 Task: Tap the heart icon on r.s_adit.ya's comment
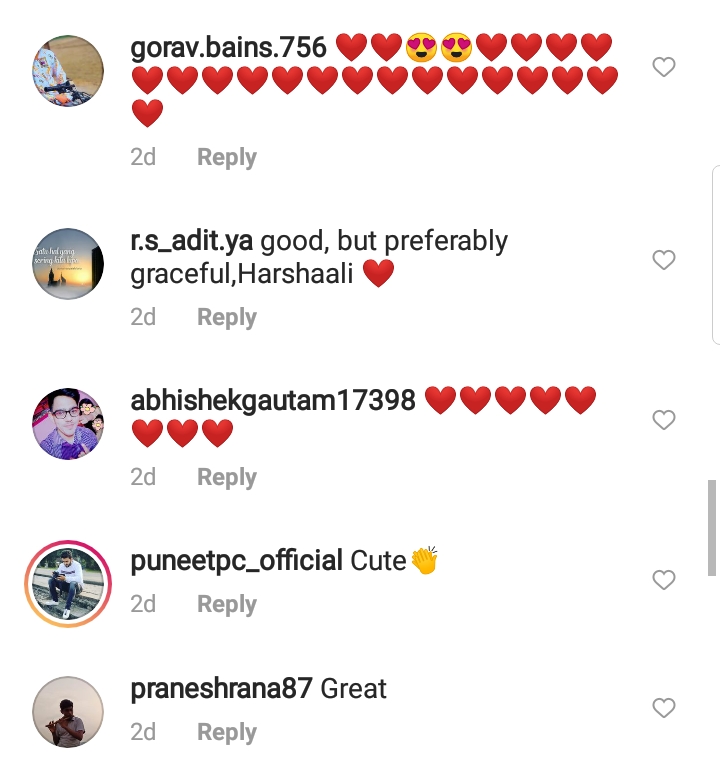[x=664, y=260]
